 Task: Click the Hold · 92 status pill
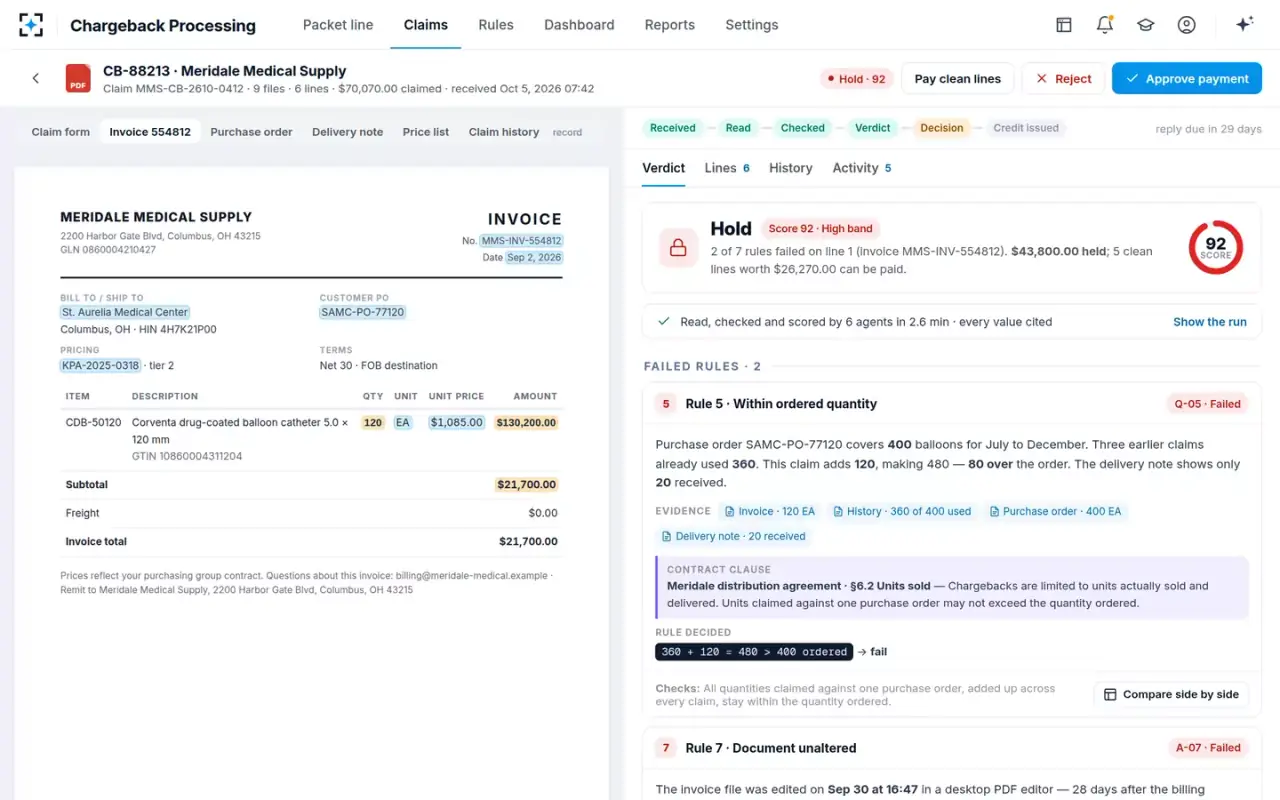(x=856, y=79)
